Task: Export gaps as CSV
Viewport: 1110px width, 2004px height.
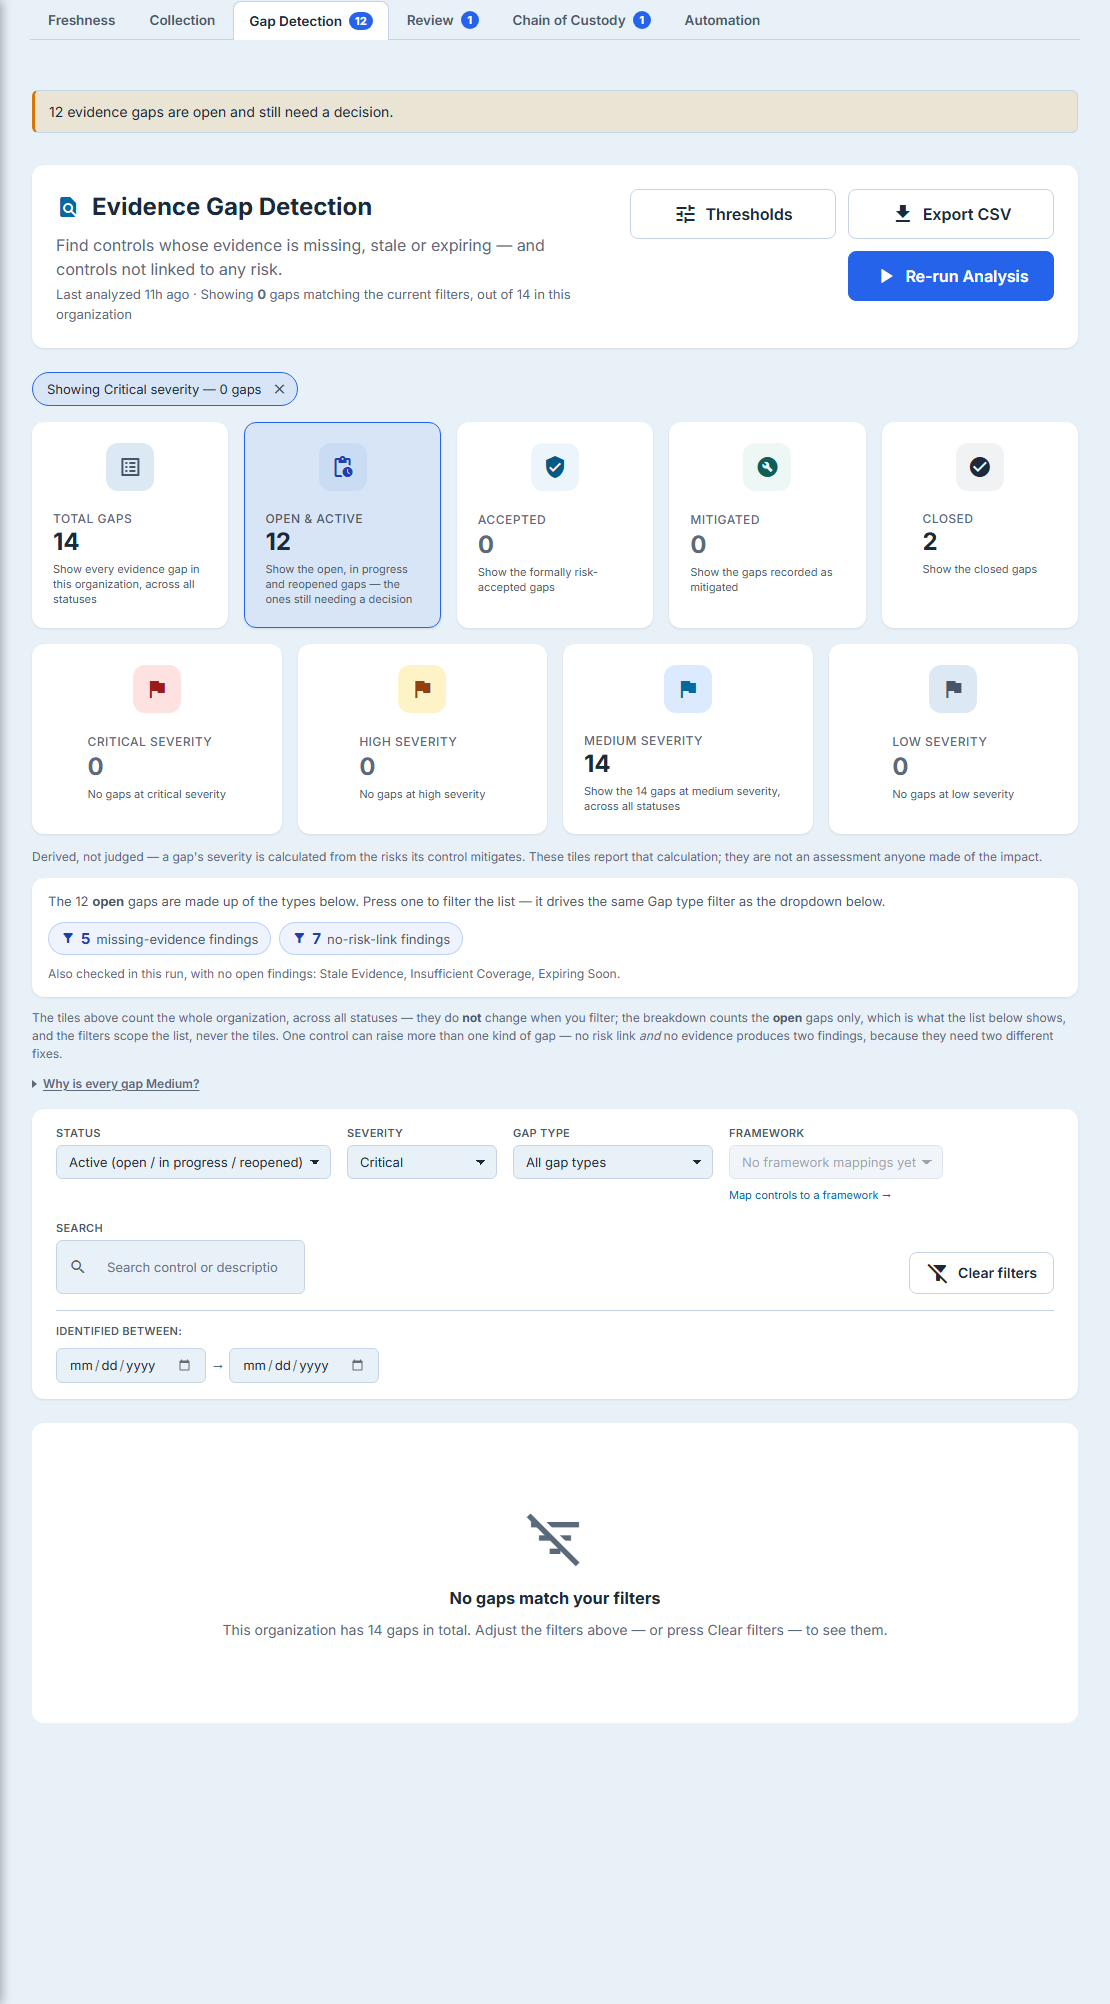Action: [x=951, y=214]
